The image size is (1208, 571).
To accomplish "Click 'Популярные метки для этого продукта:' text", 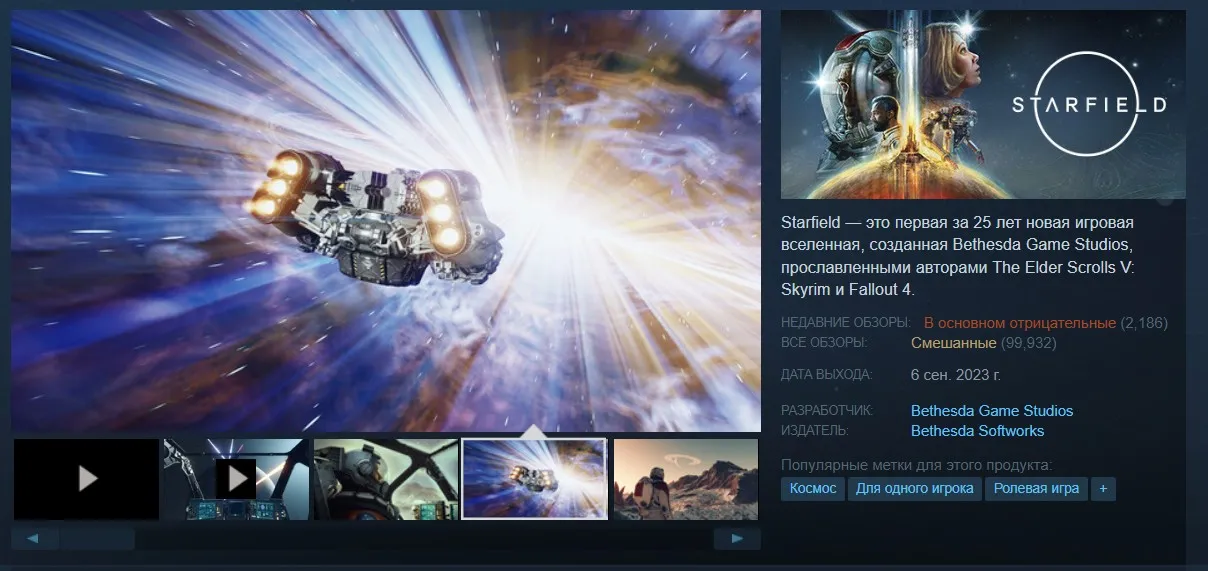I will click(x=917, y=465).
